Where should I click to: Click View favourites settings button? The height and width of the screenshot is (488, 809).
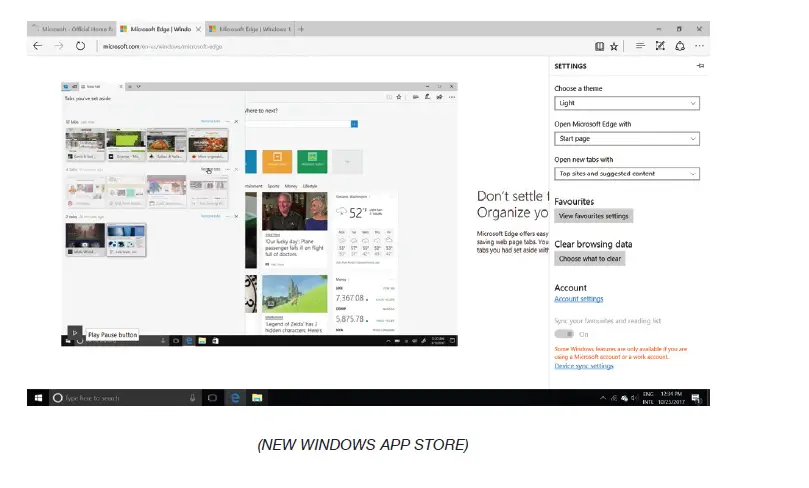(593, 216)
